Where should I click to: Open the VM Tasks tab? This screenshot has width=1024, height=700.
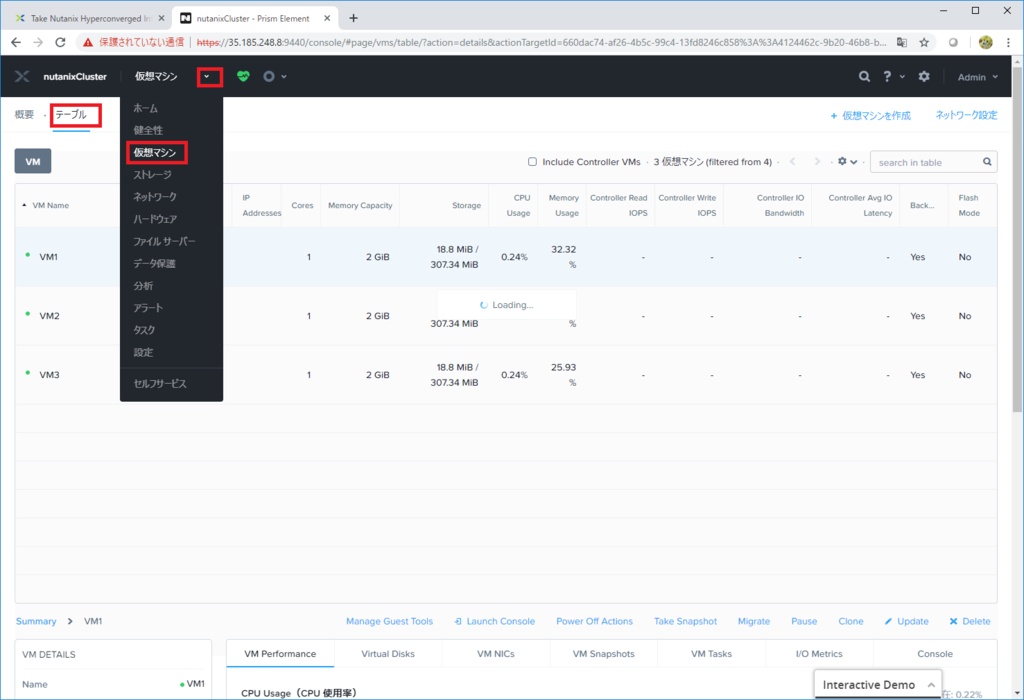[x=711, y=654]
